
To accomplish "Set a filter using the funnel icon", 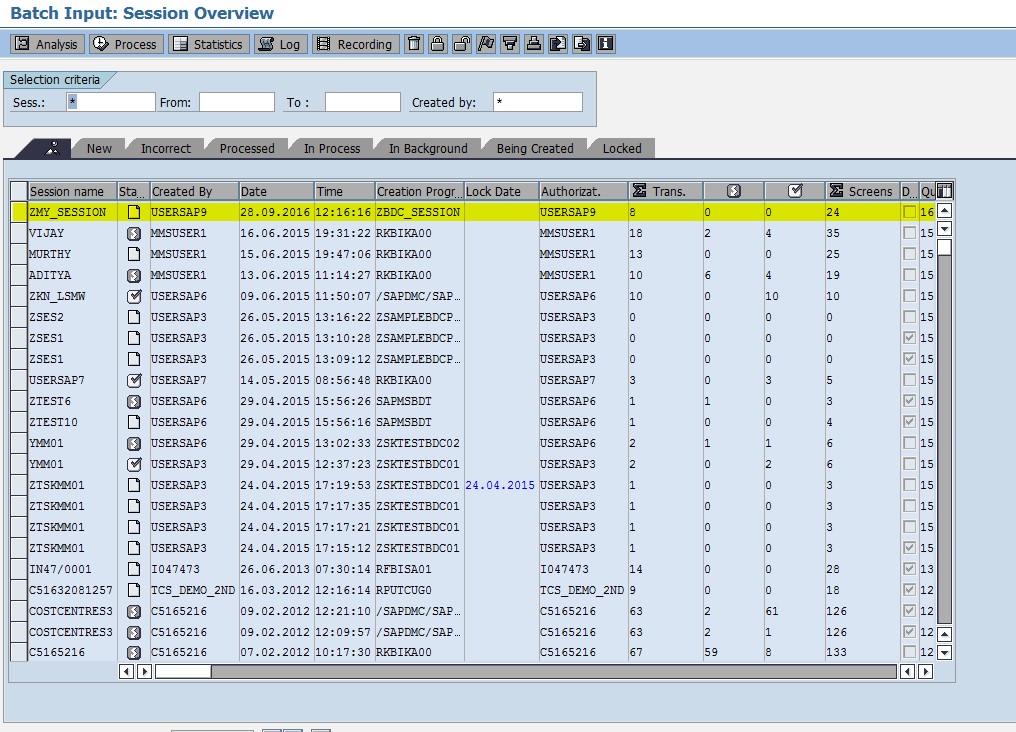I will (x=509, y=43).
